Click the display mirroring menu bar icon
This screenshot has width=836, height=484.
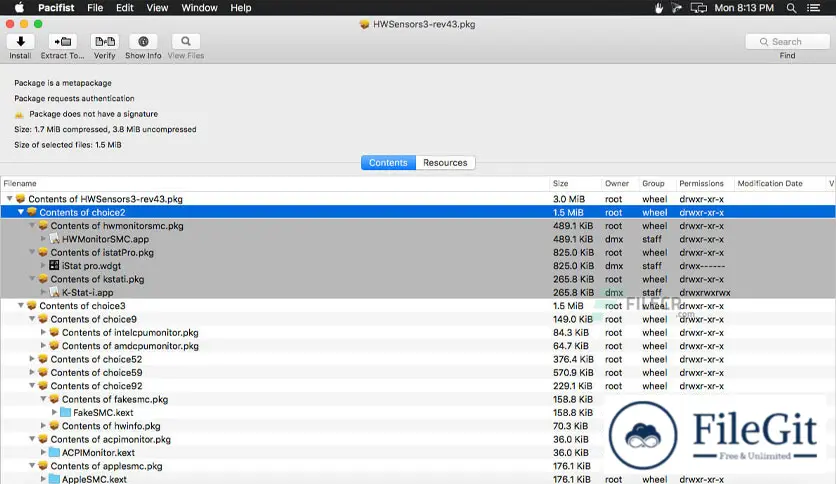tap(698, 8)
